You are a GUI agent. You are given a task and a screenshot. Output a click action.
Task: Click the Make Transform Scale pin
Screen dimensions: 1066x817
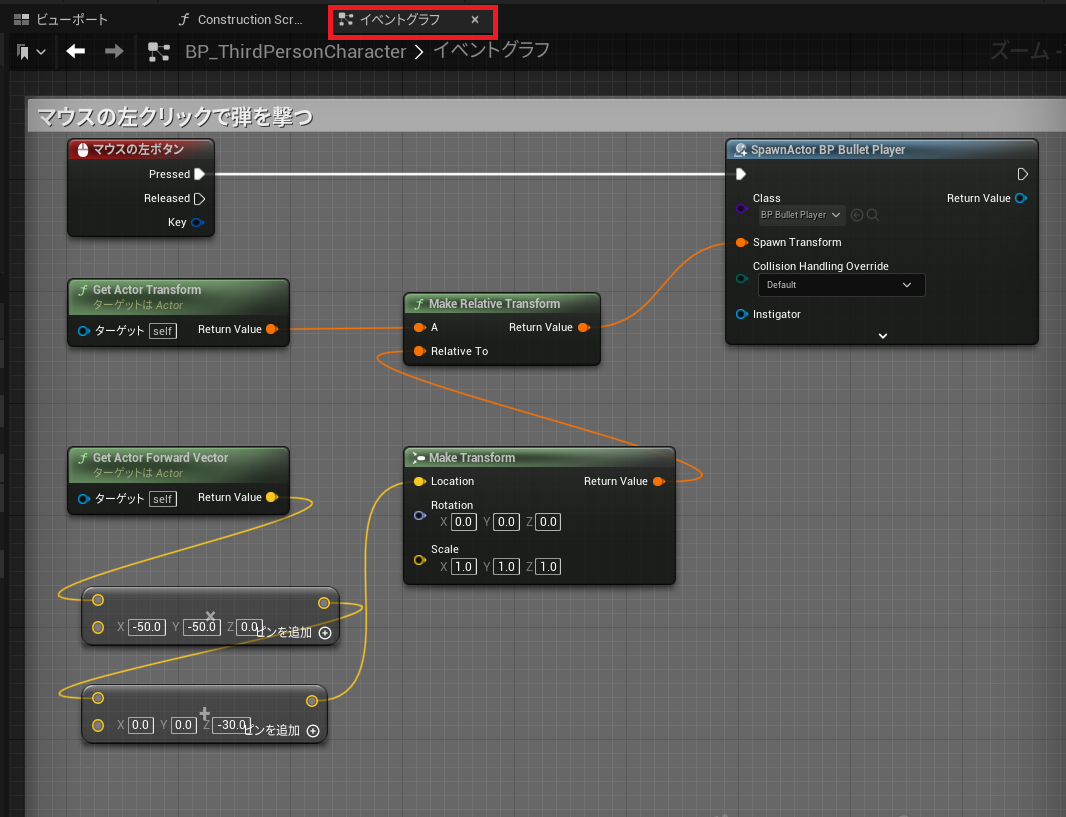pos(419,560)
